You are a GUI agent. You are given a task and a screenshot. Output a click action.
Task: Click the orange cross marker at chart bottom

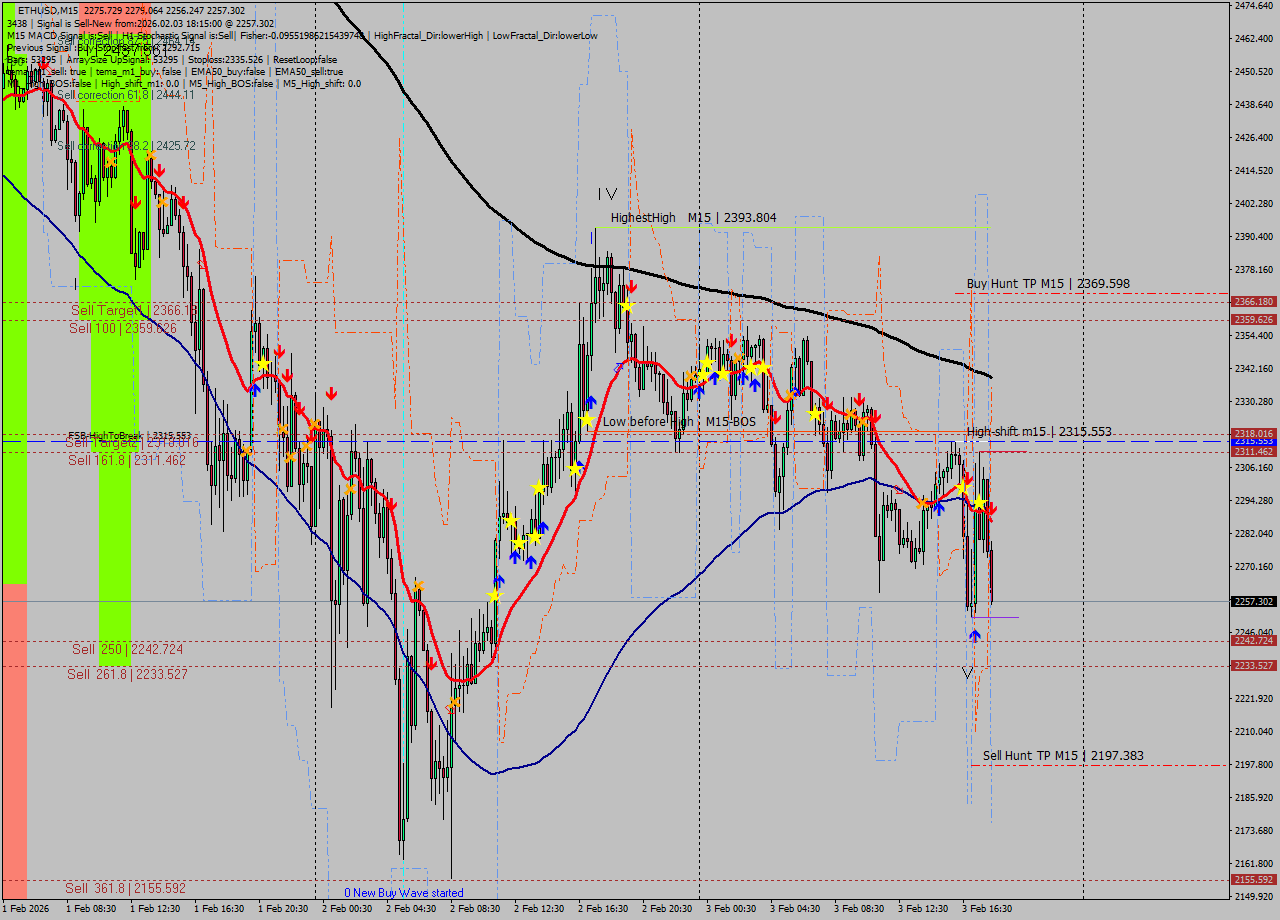(x=454, y=704)
